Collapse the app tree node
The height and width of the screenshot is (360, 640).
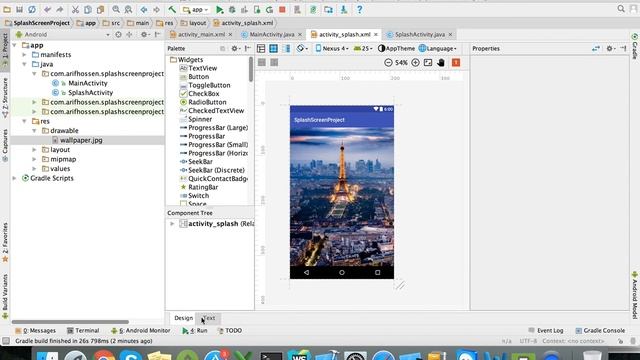coord(15,45)
